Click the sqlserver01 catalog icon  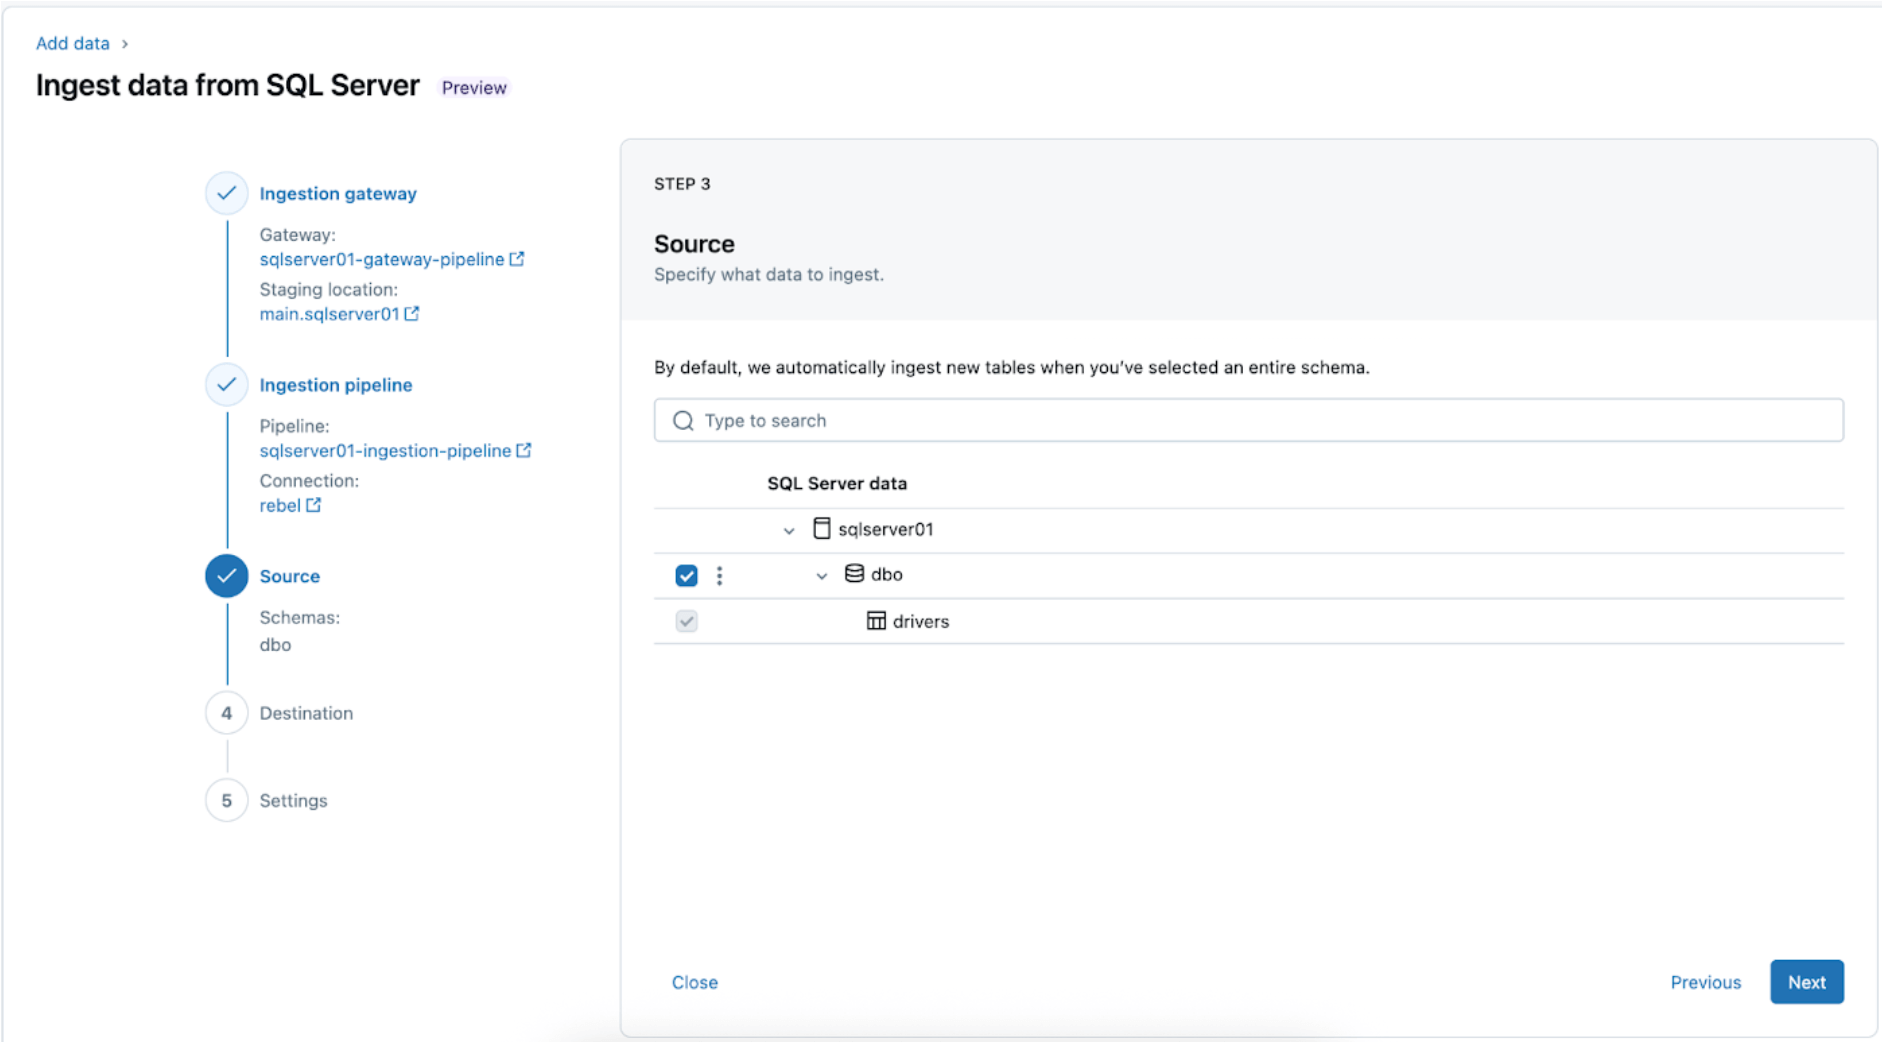tap(821, 529)
